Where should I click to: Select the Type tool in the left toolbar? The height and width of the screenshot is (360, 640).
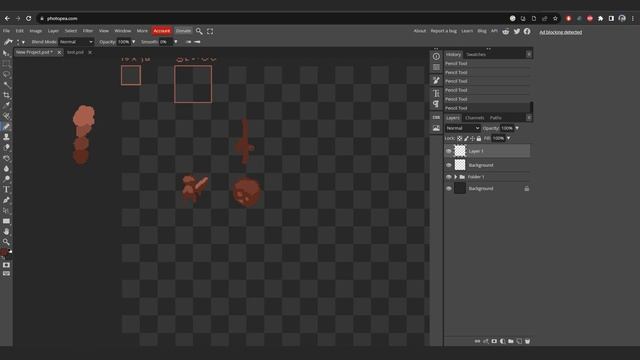pos(6,189)
